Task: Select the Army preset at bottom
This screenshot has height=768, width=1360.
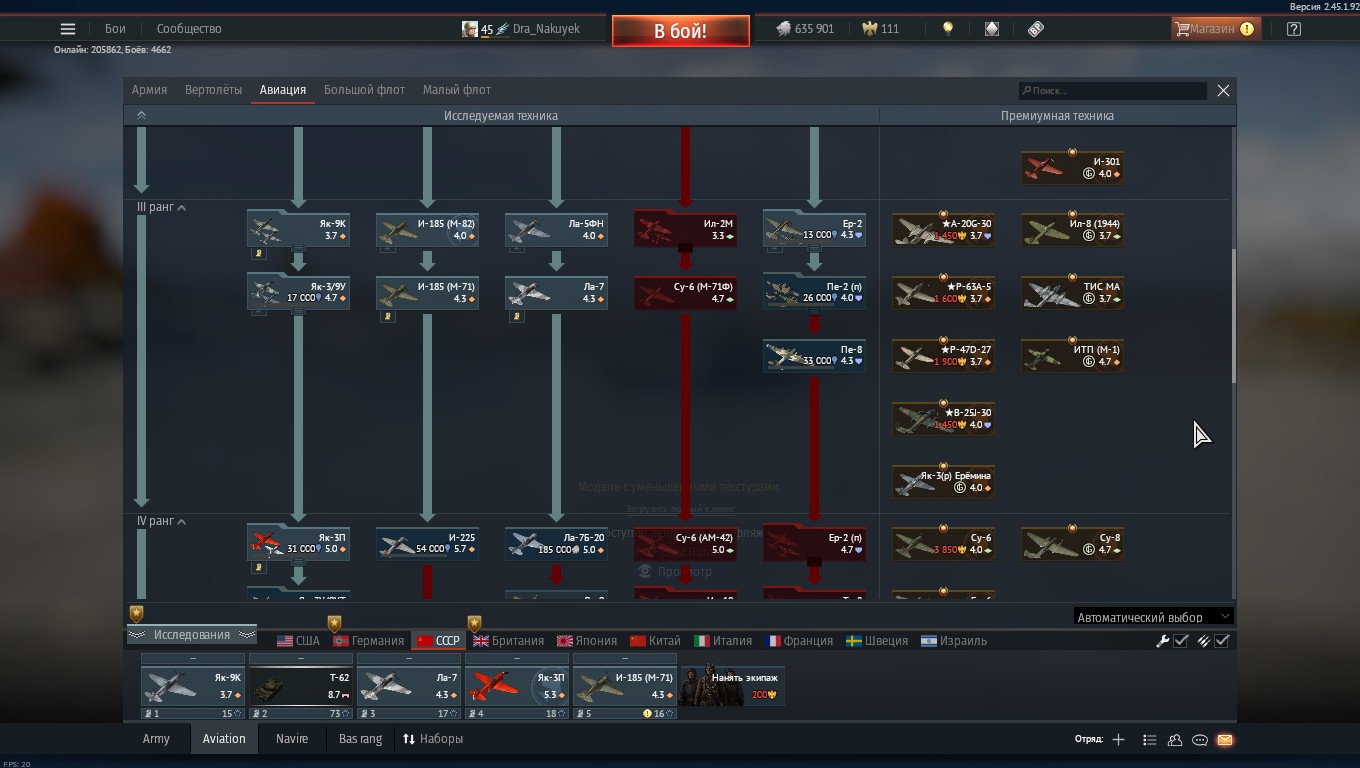Action: (x=156, y=739)
